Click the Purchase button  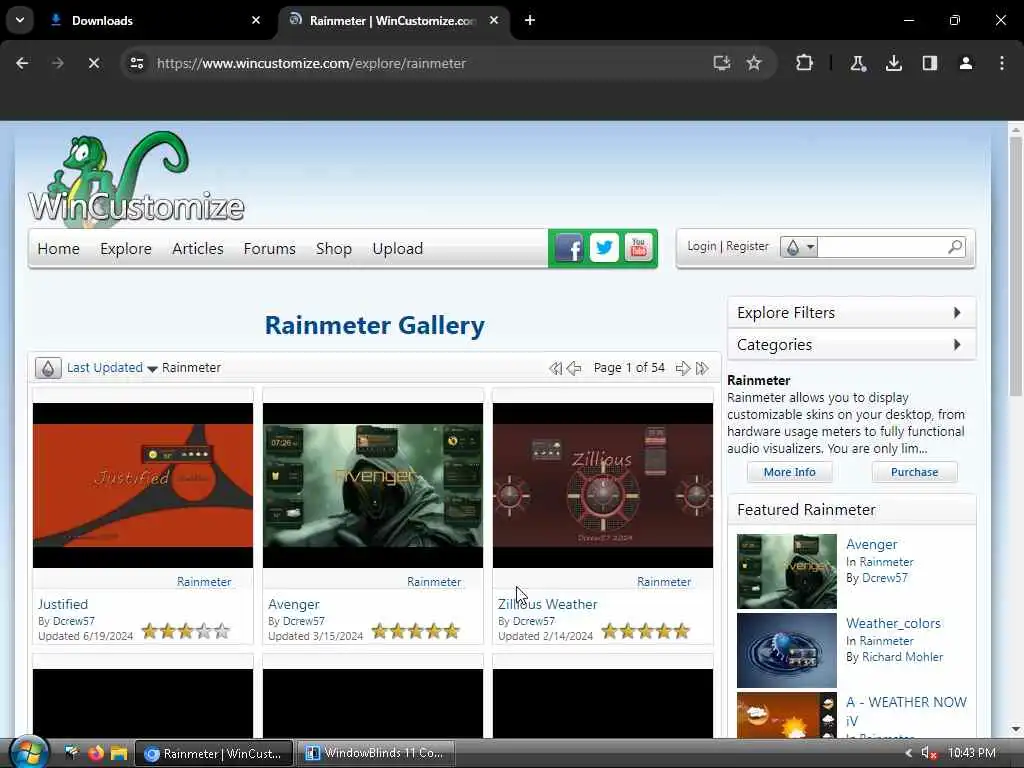coord(914,472)
